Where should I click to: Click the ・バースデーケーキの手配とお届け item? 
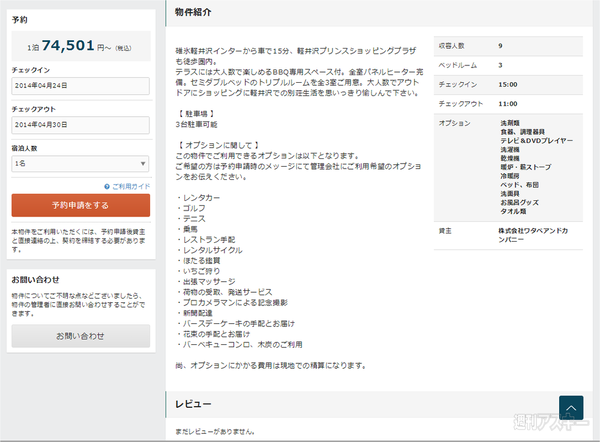coord(235,324)
